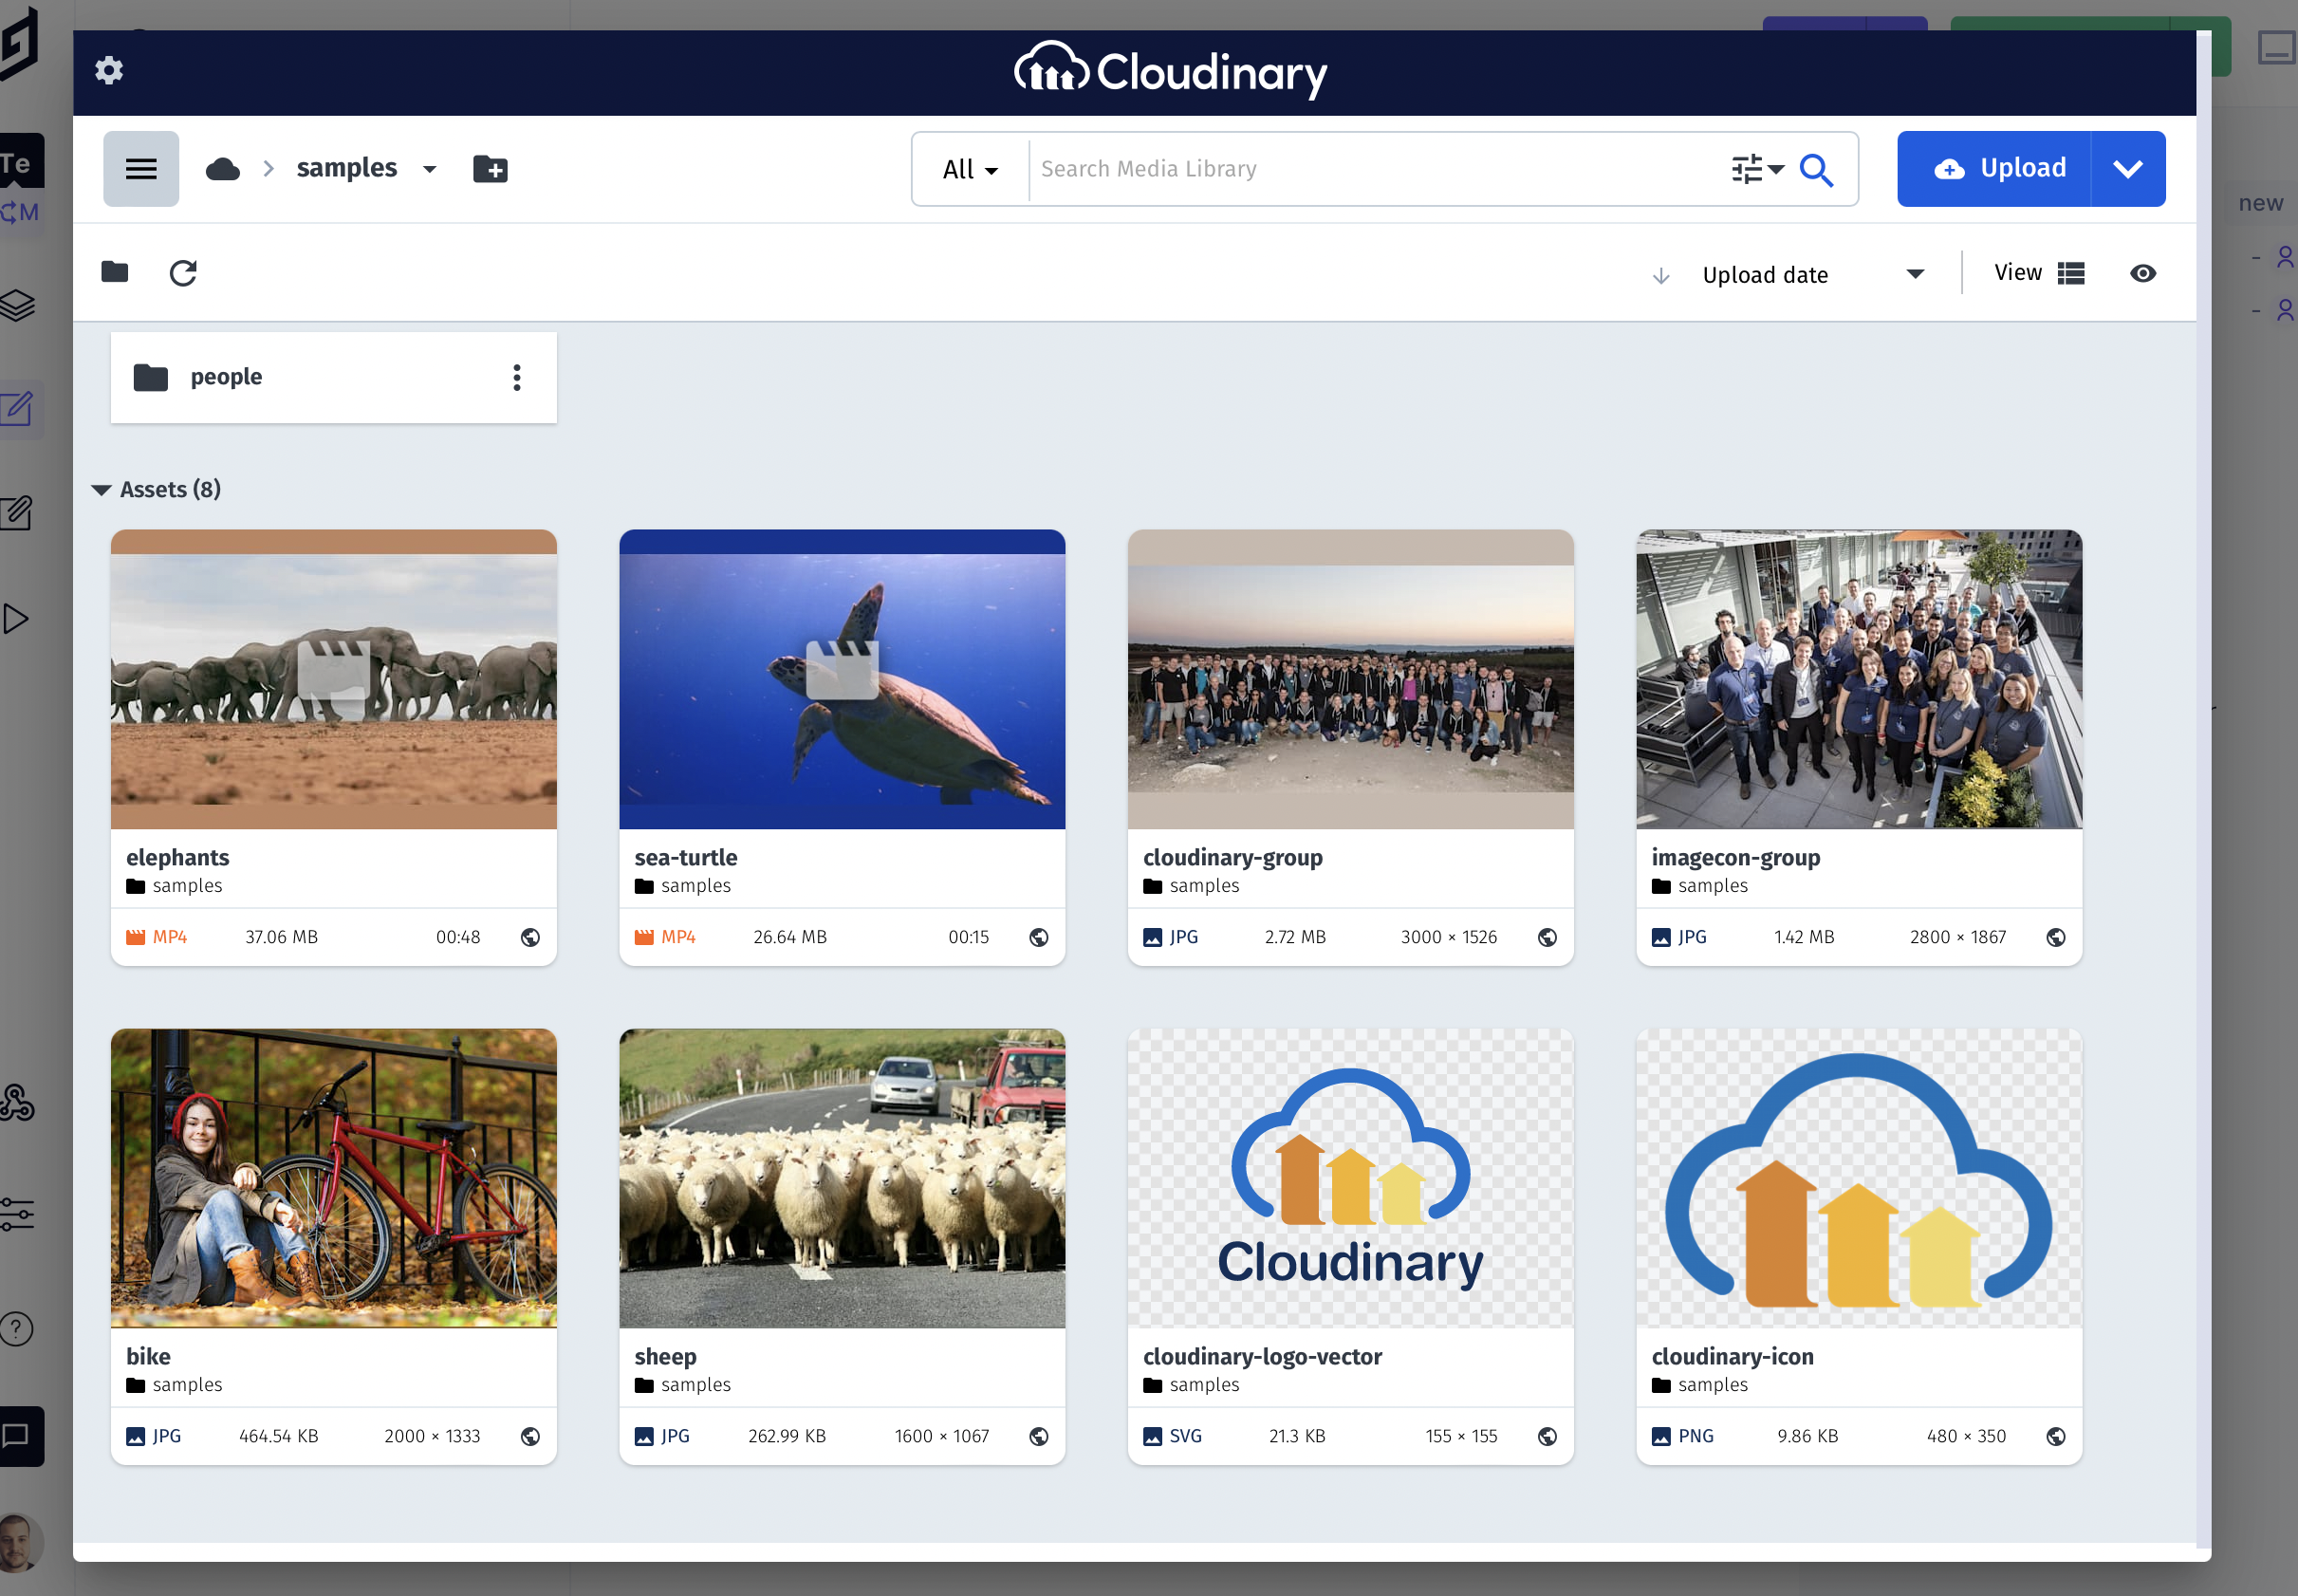Open the imagecon-group image thumbnail
The image size is (2298, 1596).
pos(1859,679)
